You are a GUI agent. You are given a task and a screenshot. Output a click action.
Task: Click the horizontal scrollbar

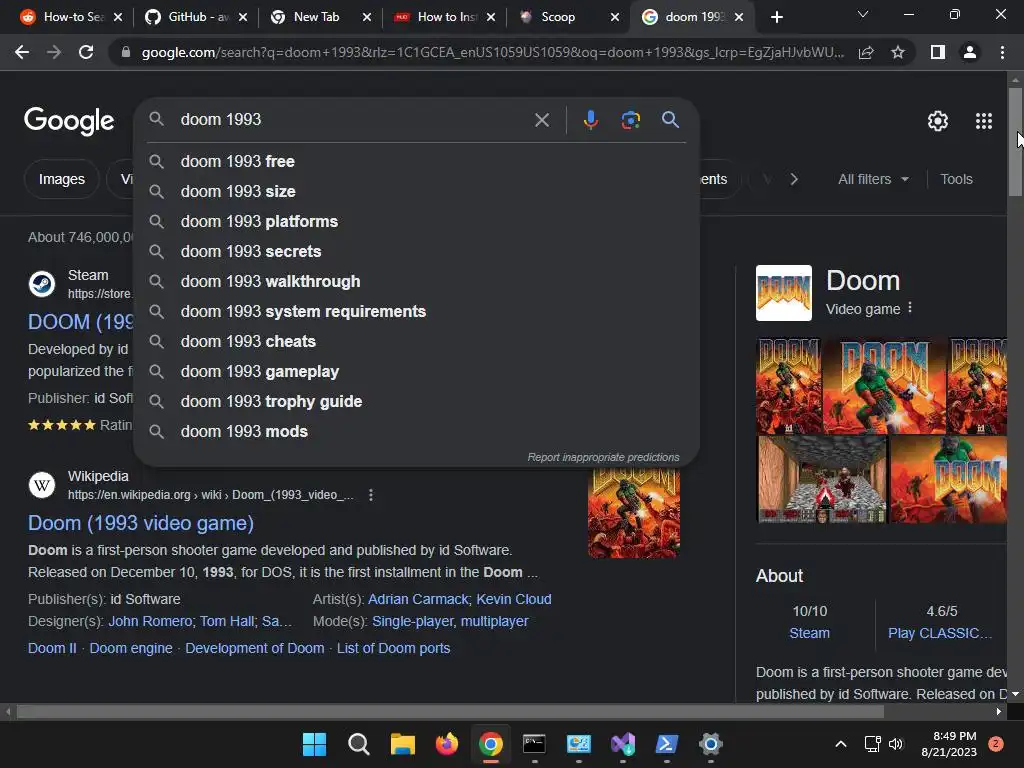450,711
